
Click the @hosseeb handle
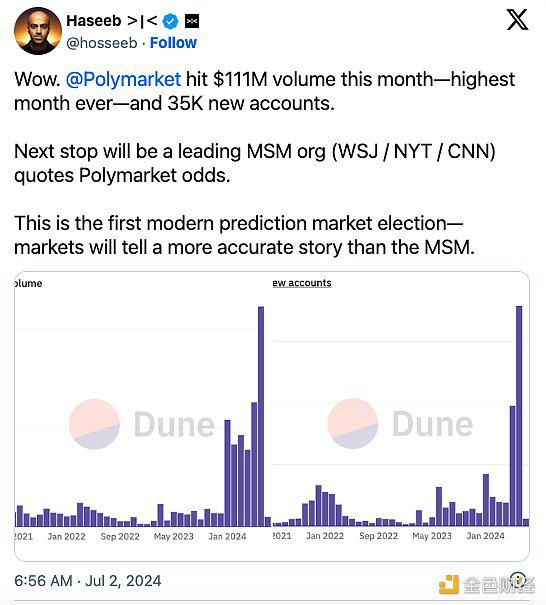[102, 43]
